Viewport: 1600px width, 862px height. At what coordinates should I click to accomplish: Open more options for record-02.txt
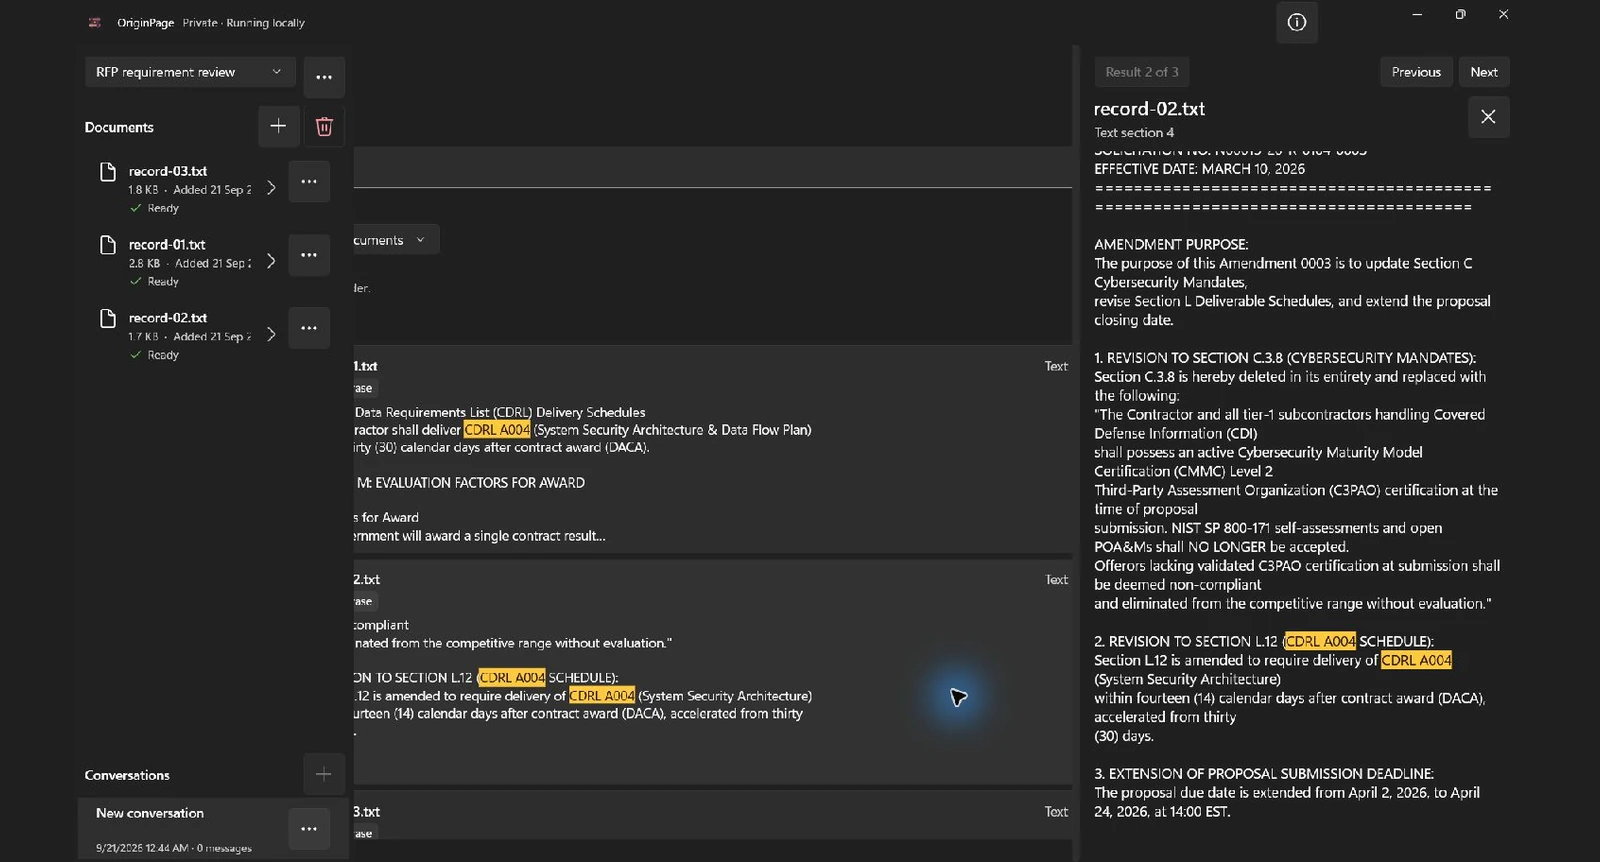(309, 328)
